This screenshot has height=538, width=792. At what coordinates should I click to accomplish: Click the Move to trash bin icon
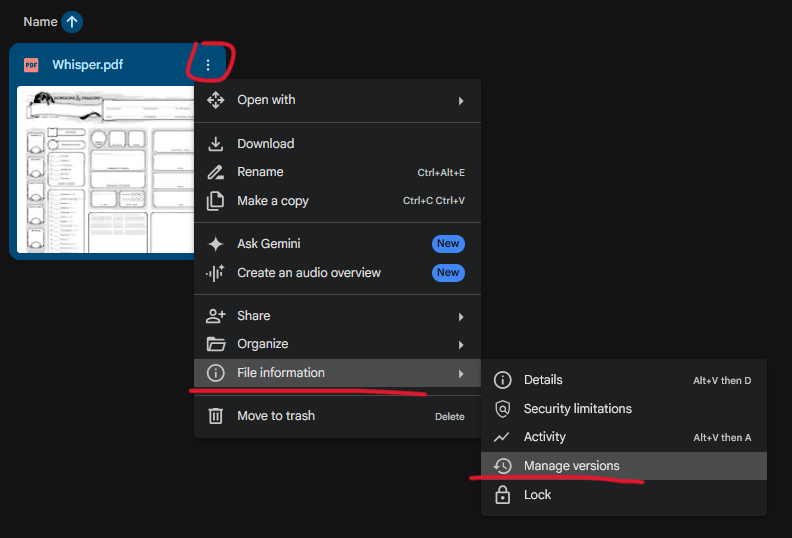(216, 416)
